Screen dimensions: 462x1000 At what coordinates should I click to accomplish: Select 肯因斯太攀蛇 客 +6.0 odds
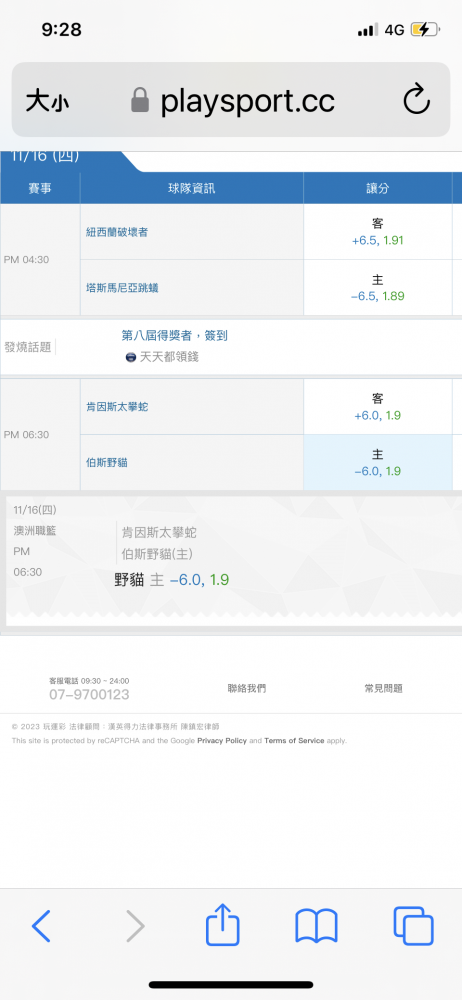pyautogui.click(x=378, y=407)
